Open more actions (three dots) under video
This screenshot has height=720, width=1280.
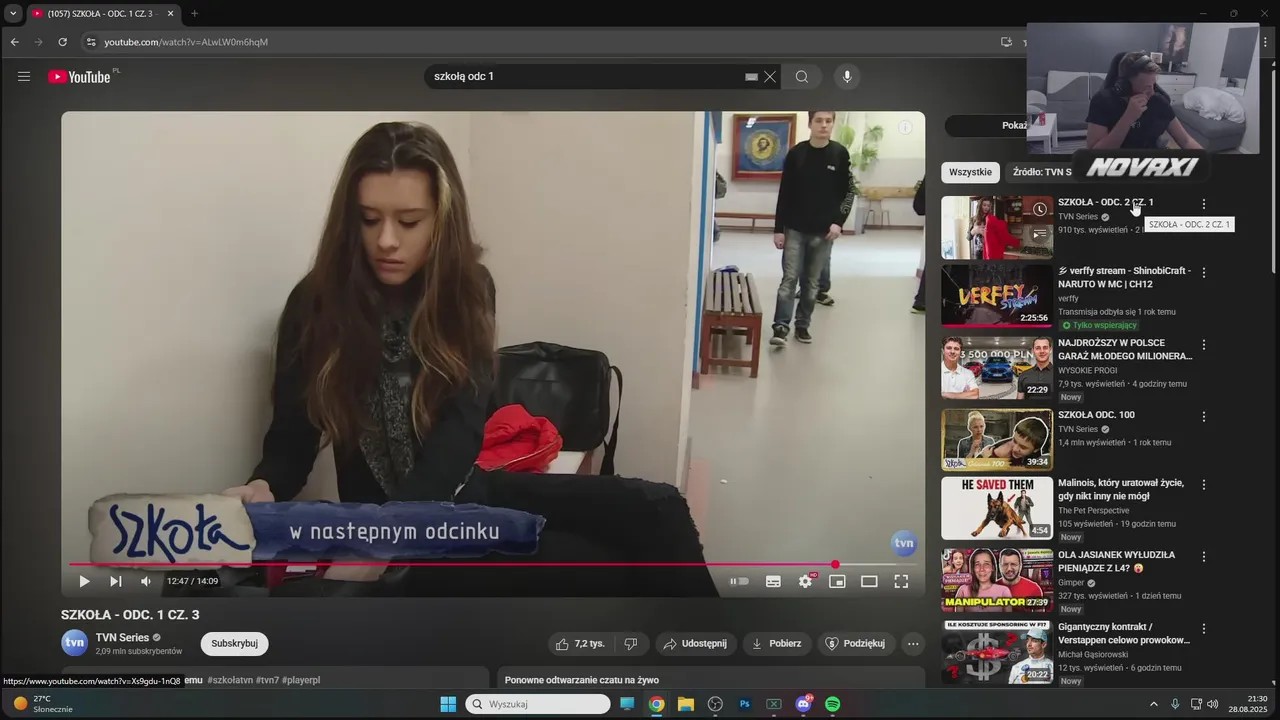click(x=913, y=644)
